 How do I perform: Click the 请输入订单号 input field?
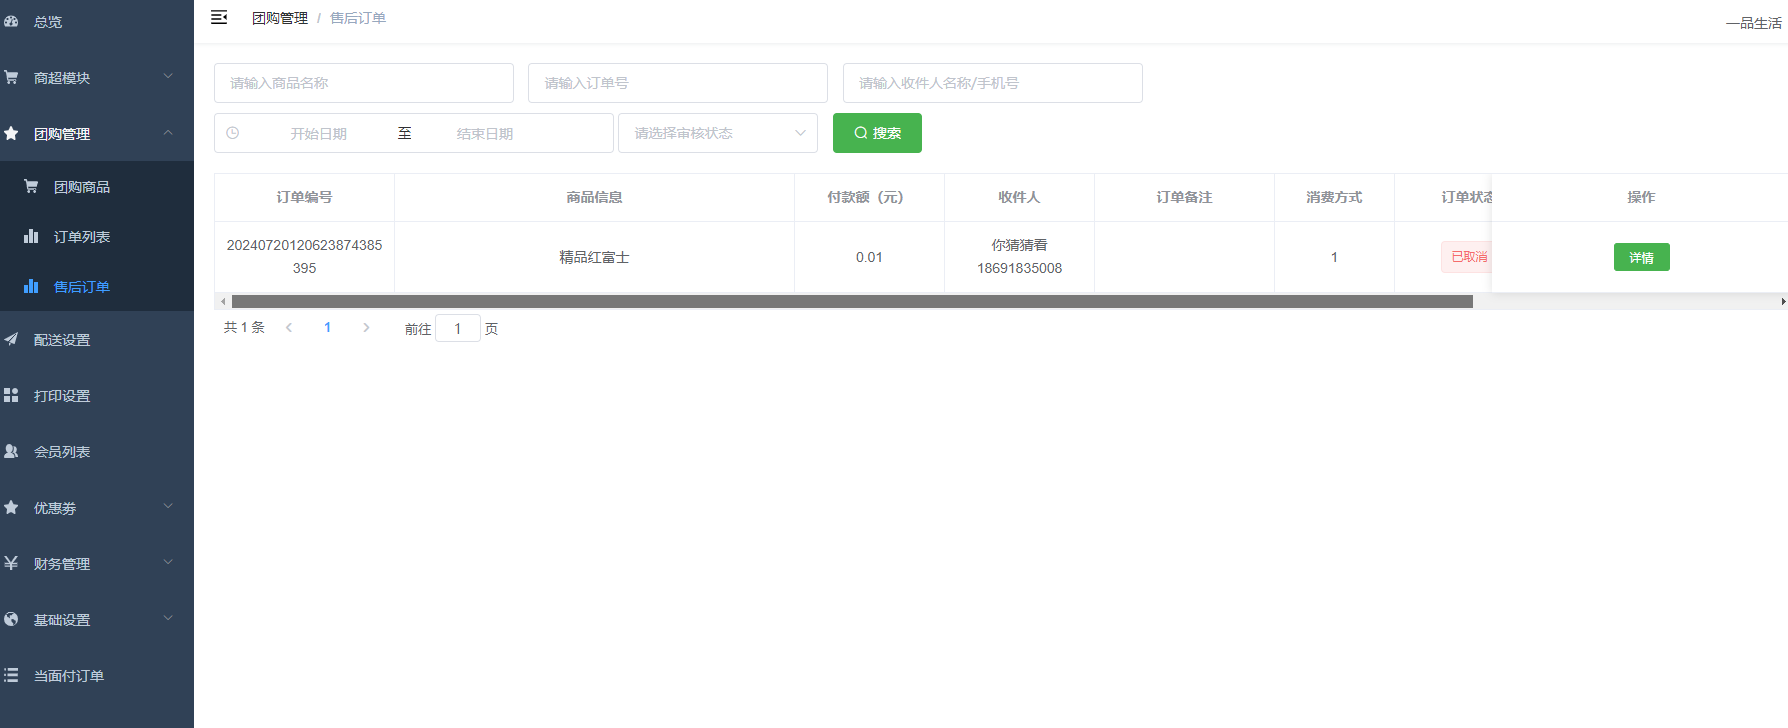677,83
